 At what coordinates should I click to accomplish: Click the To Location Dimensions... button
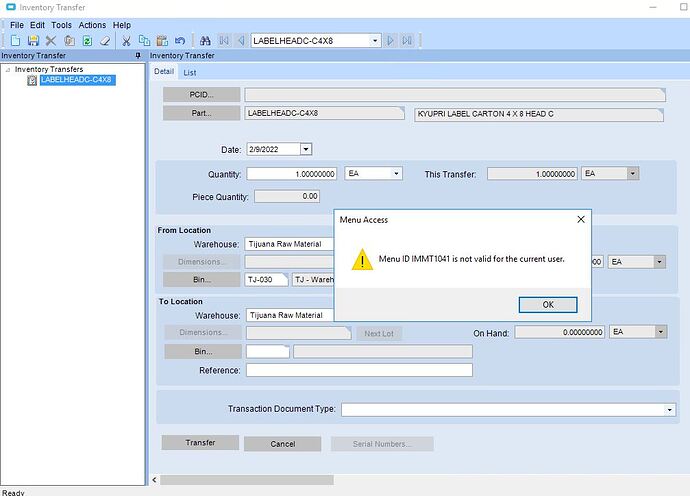[203, 332]
